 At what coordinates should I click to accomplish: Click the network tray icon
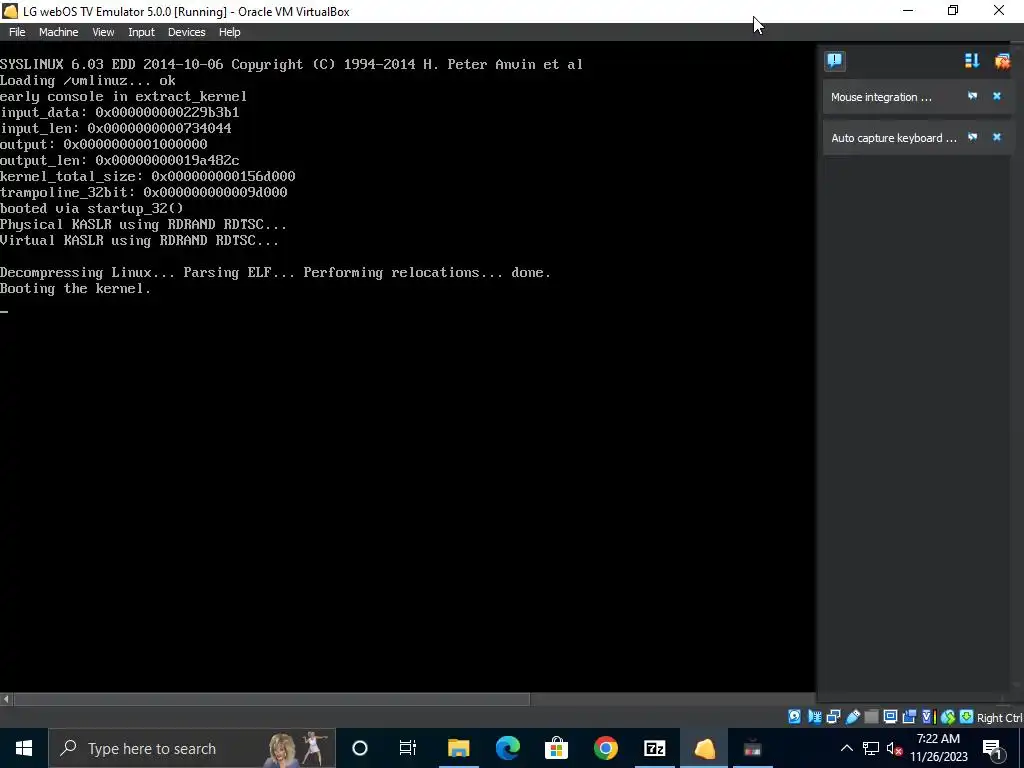(871, 748)
